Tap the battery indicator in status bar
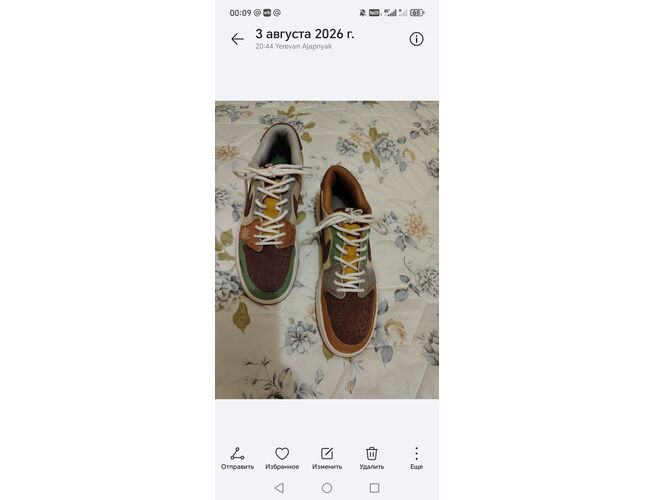The image size is (655, 500). pos(417,13)
